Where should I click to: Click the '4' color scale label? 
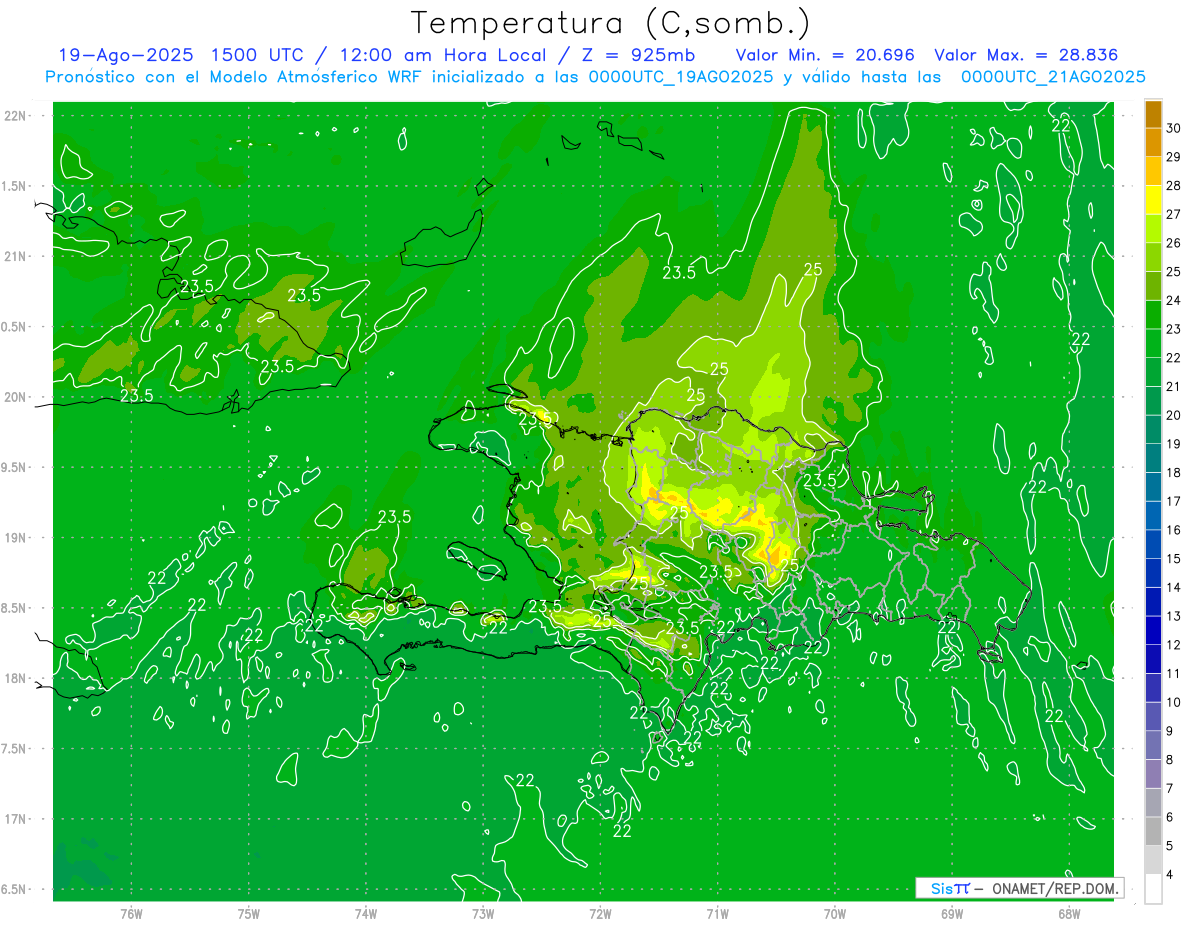(x=1170, y=874)
